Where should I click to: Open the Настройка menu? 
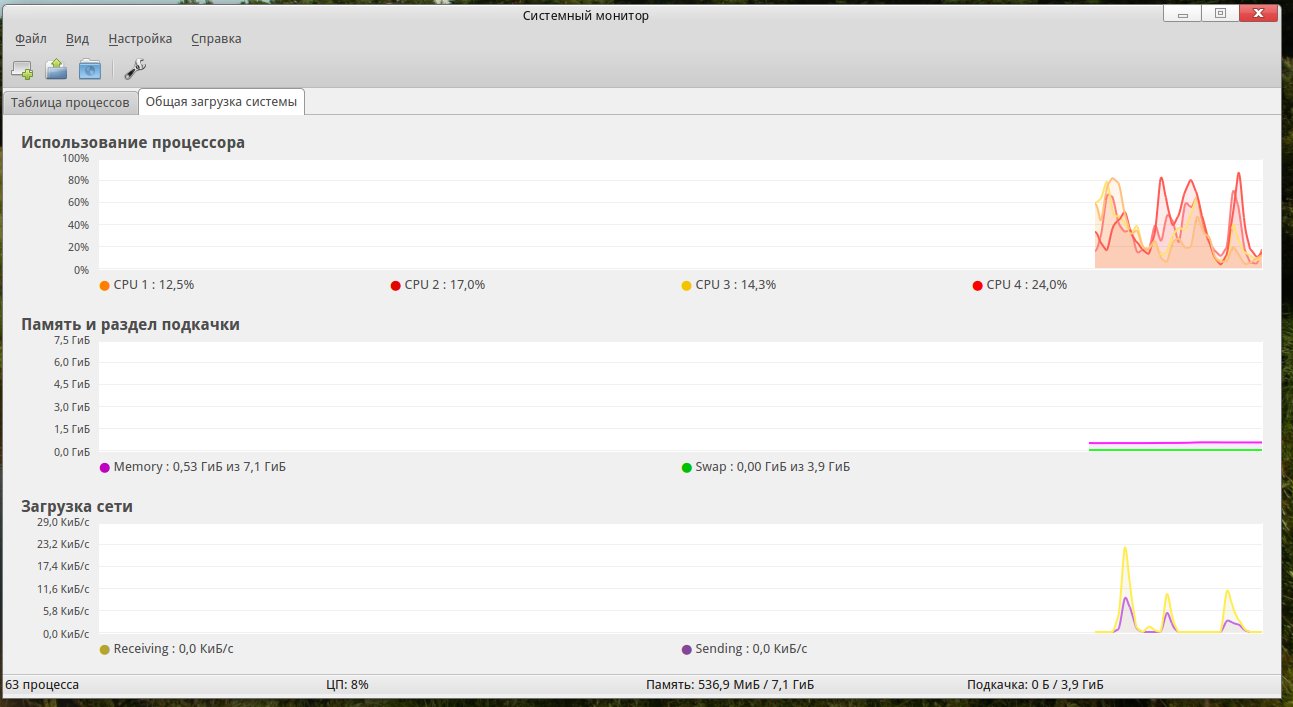coord(140,39)
